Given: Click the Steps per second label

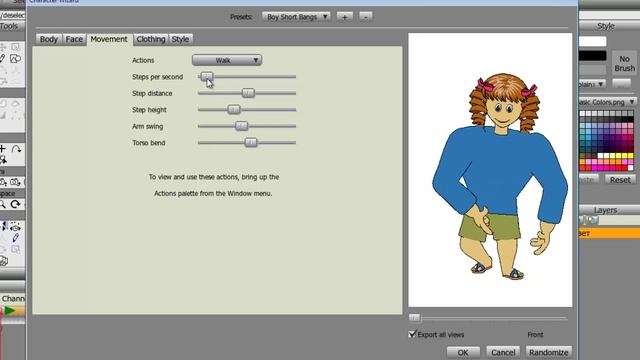Looking at the screenshot, I should pos(157,77).
